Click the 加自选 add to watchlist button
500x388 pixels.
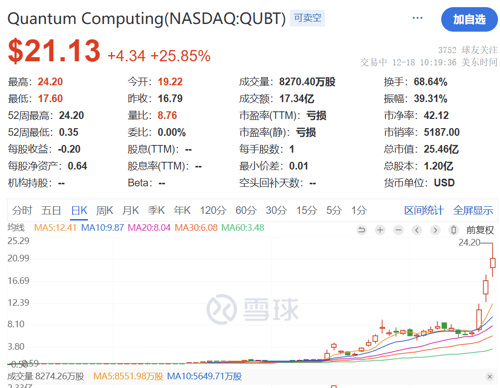[x=469, y=19]
